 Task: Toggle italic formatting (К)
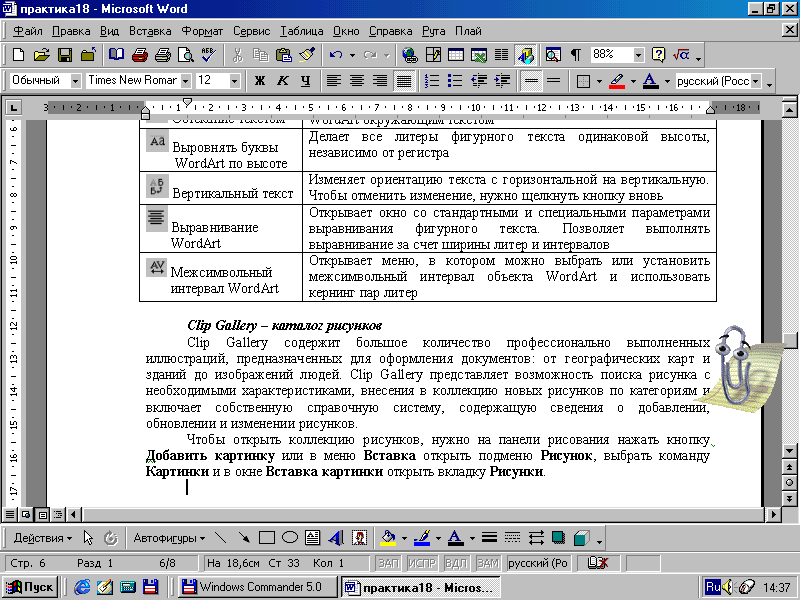click(283, 81)
